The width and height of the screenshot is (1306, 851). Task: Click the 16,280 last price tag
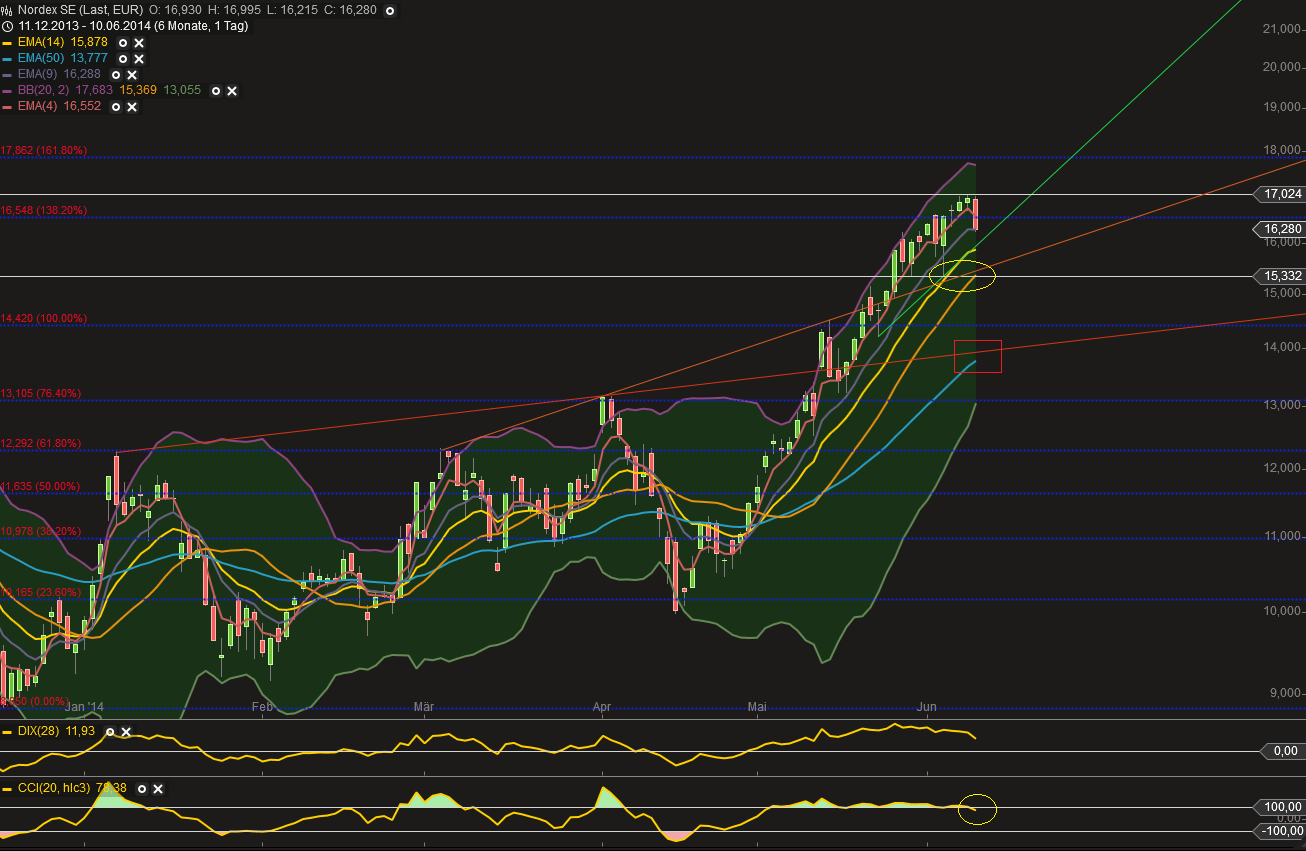coord(1281,229)
